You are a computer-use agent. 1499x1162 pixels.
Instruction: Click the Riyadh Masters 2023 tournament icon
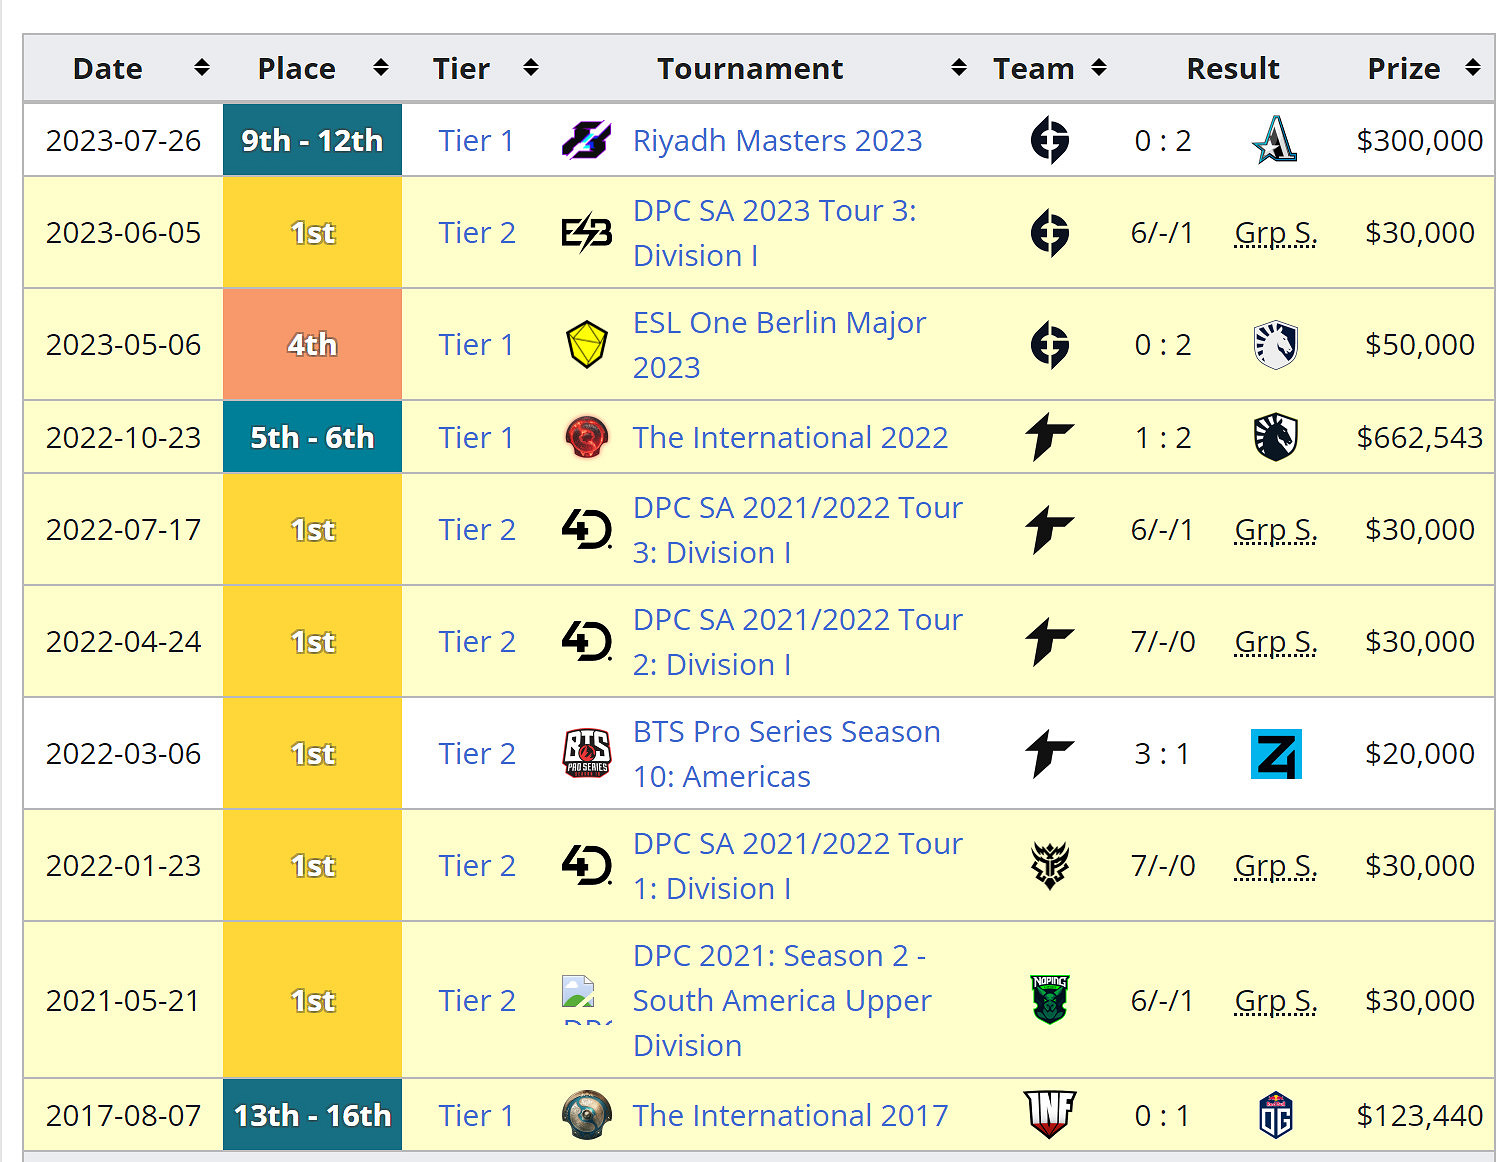(587, 141)
